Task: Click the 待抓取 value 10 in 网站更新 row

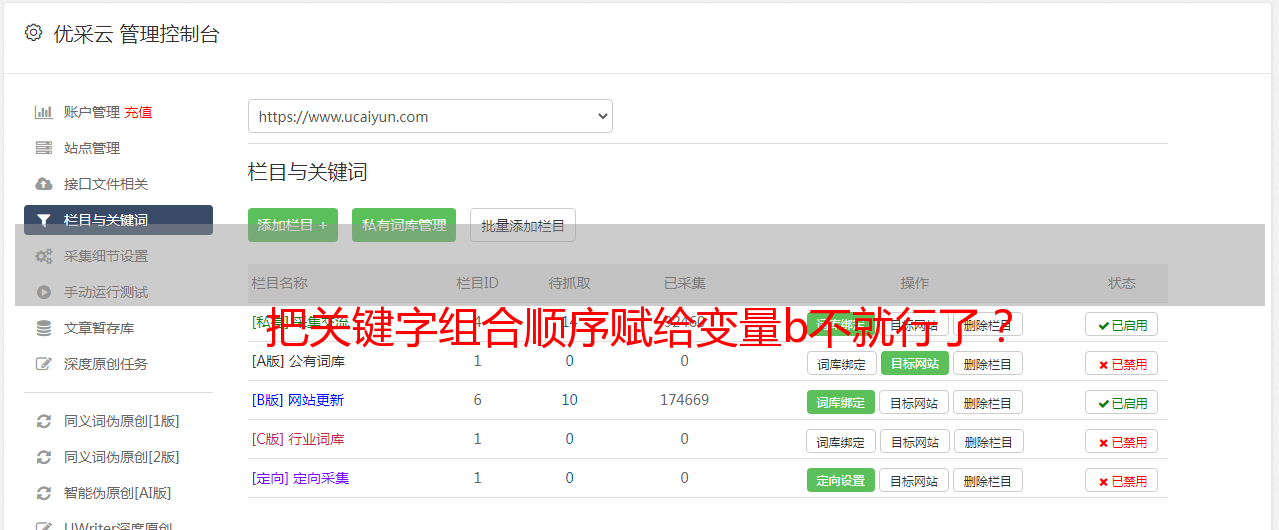Action: tap(570, 400)
